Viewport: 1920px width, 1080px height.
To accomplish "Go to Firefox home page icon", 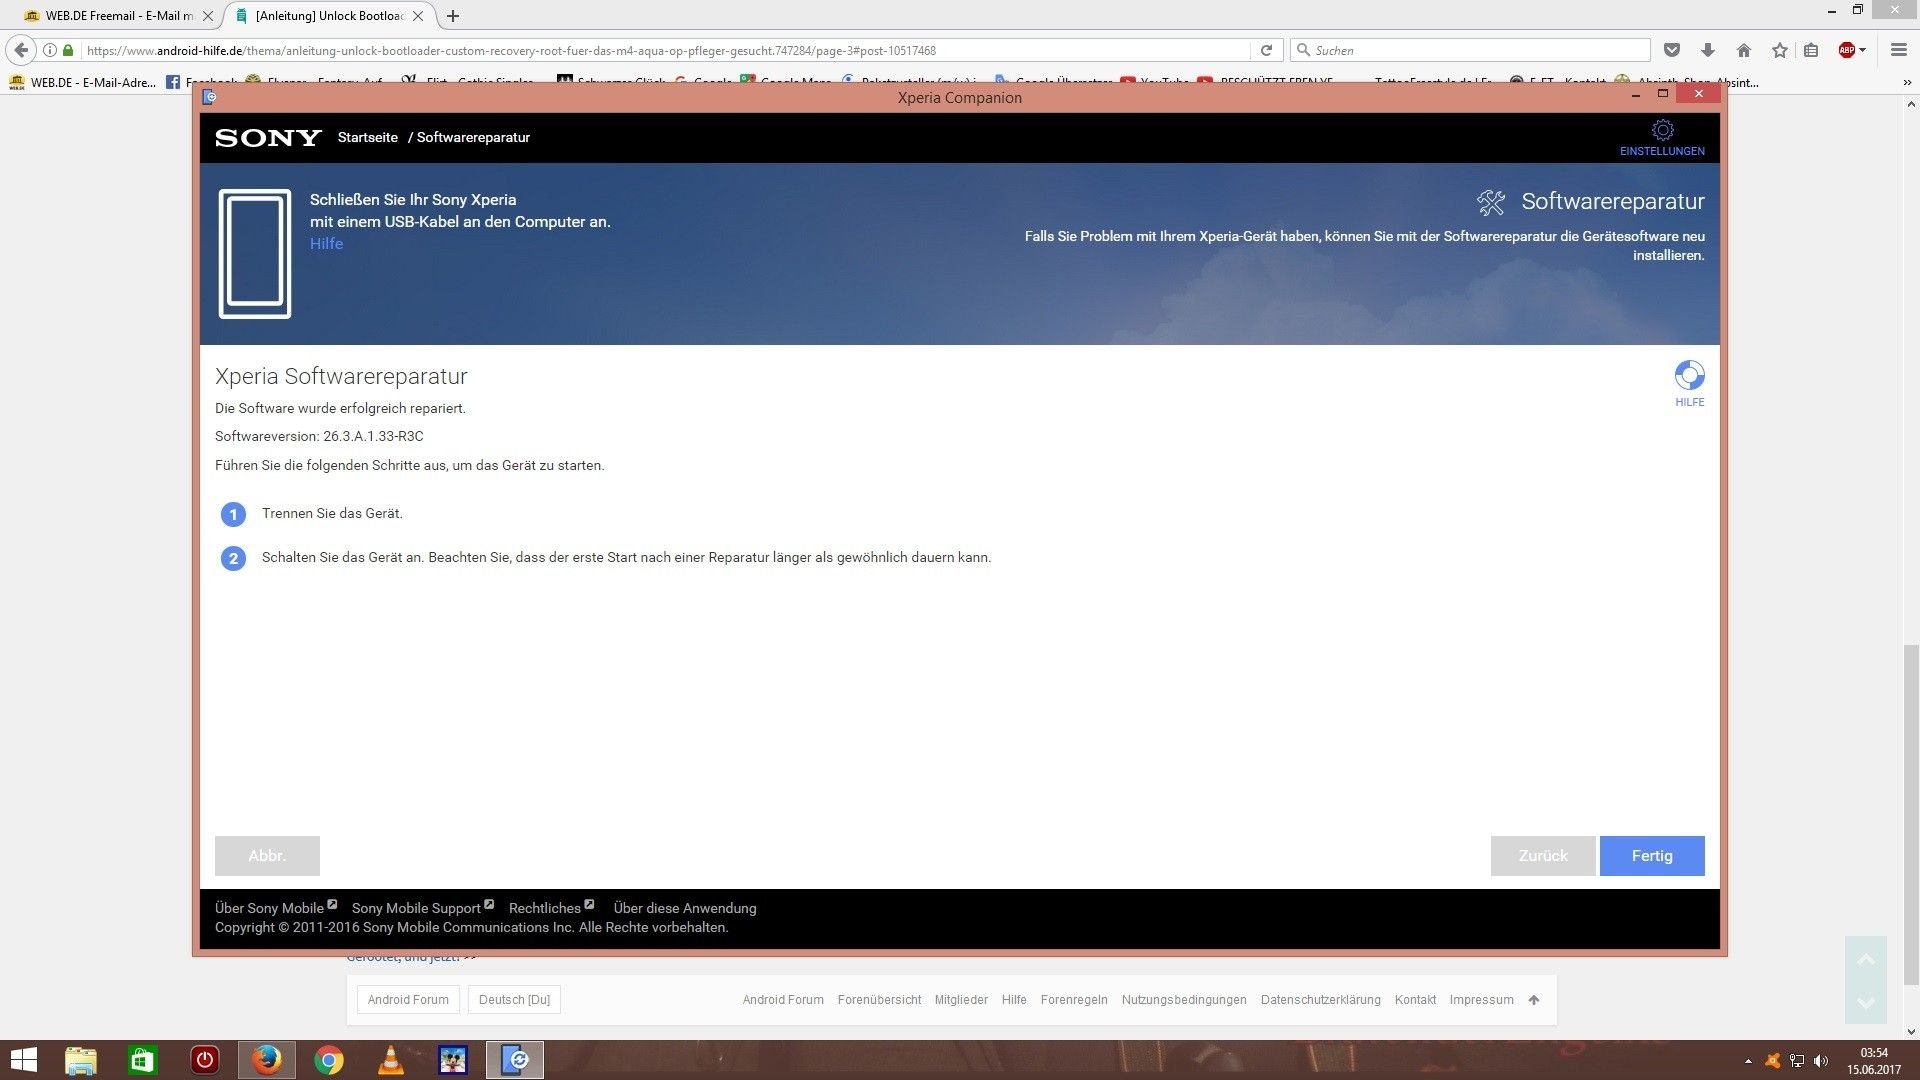I will (x=1743, y=50).
